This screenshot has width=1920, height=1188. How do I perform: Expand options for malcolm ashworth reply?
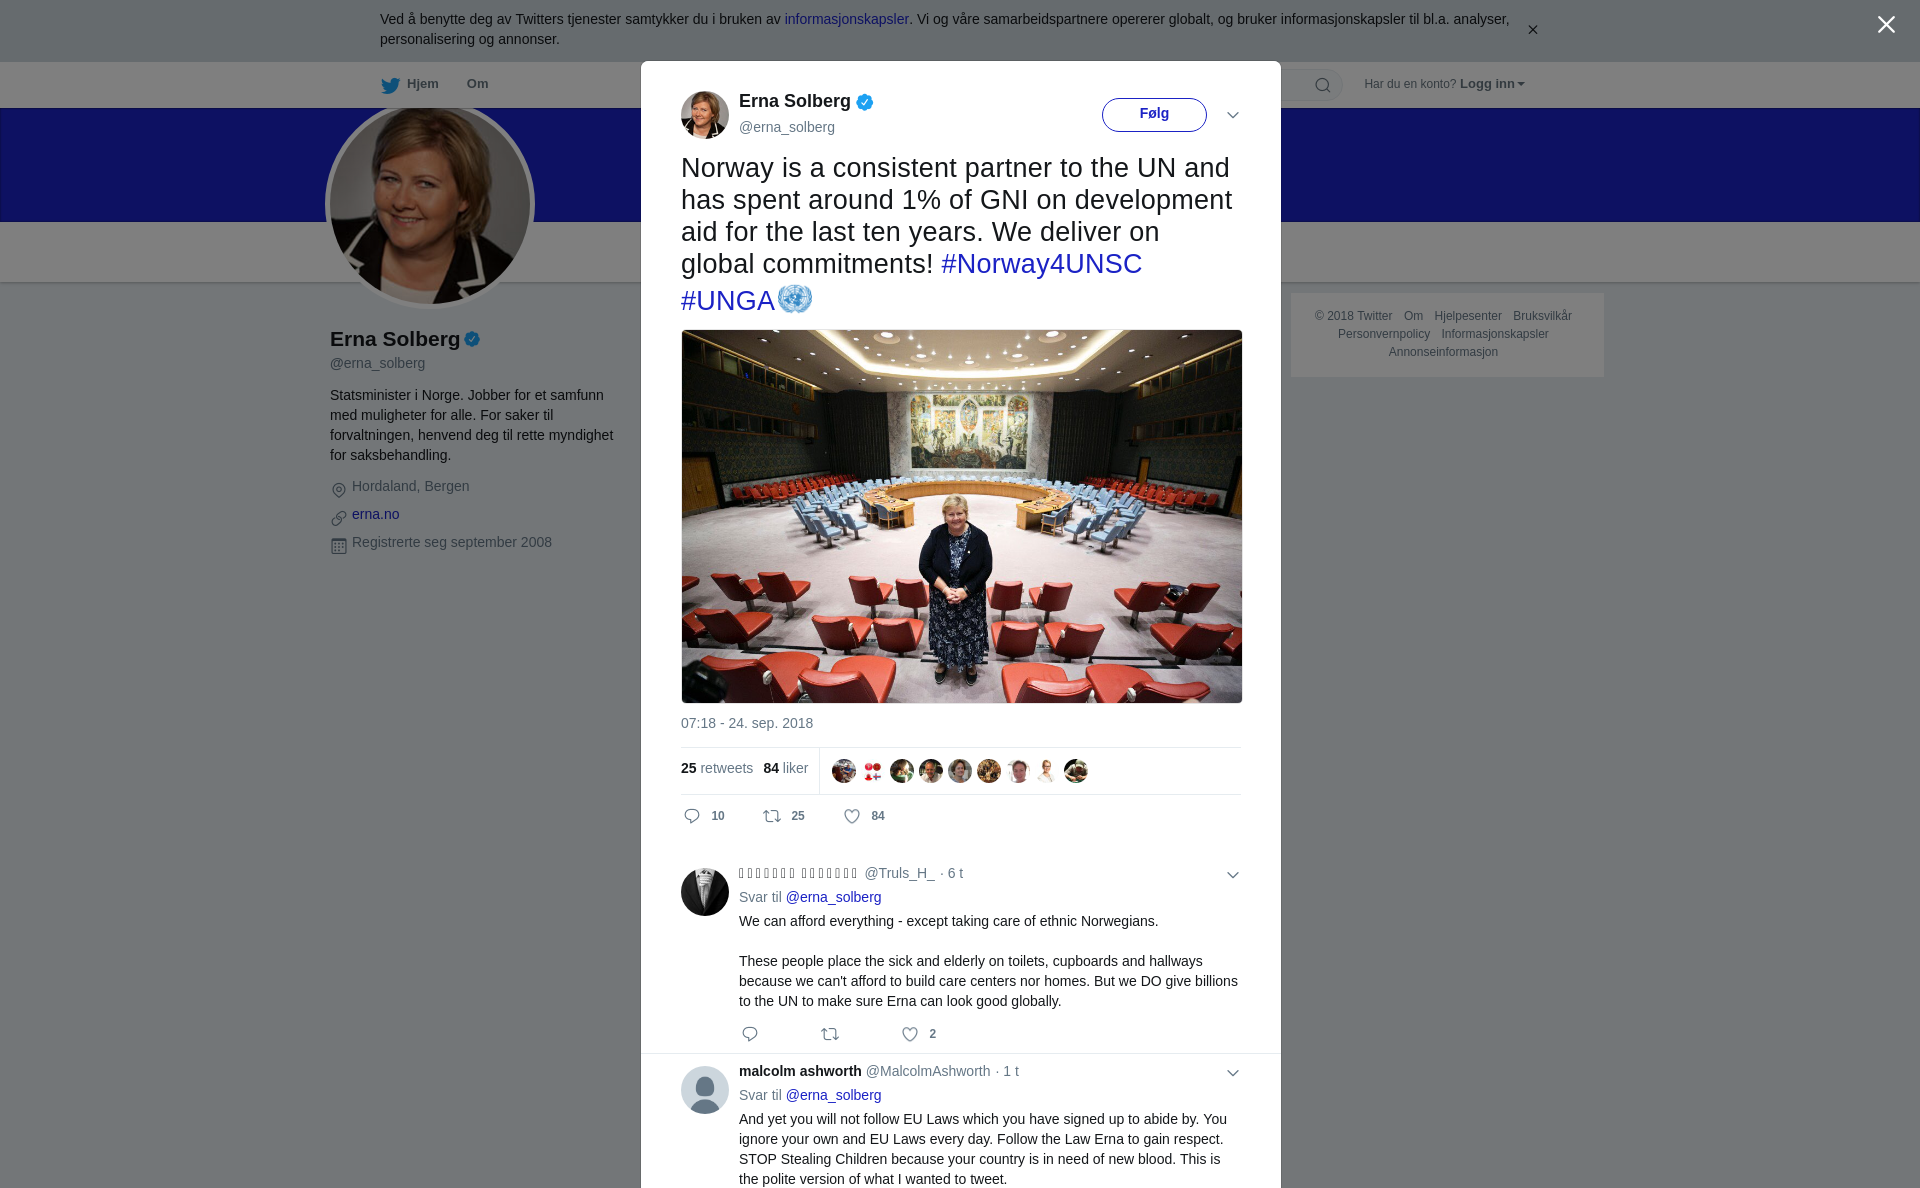[1233, 1073]
